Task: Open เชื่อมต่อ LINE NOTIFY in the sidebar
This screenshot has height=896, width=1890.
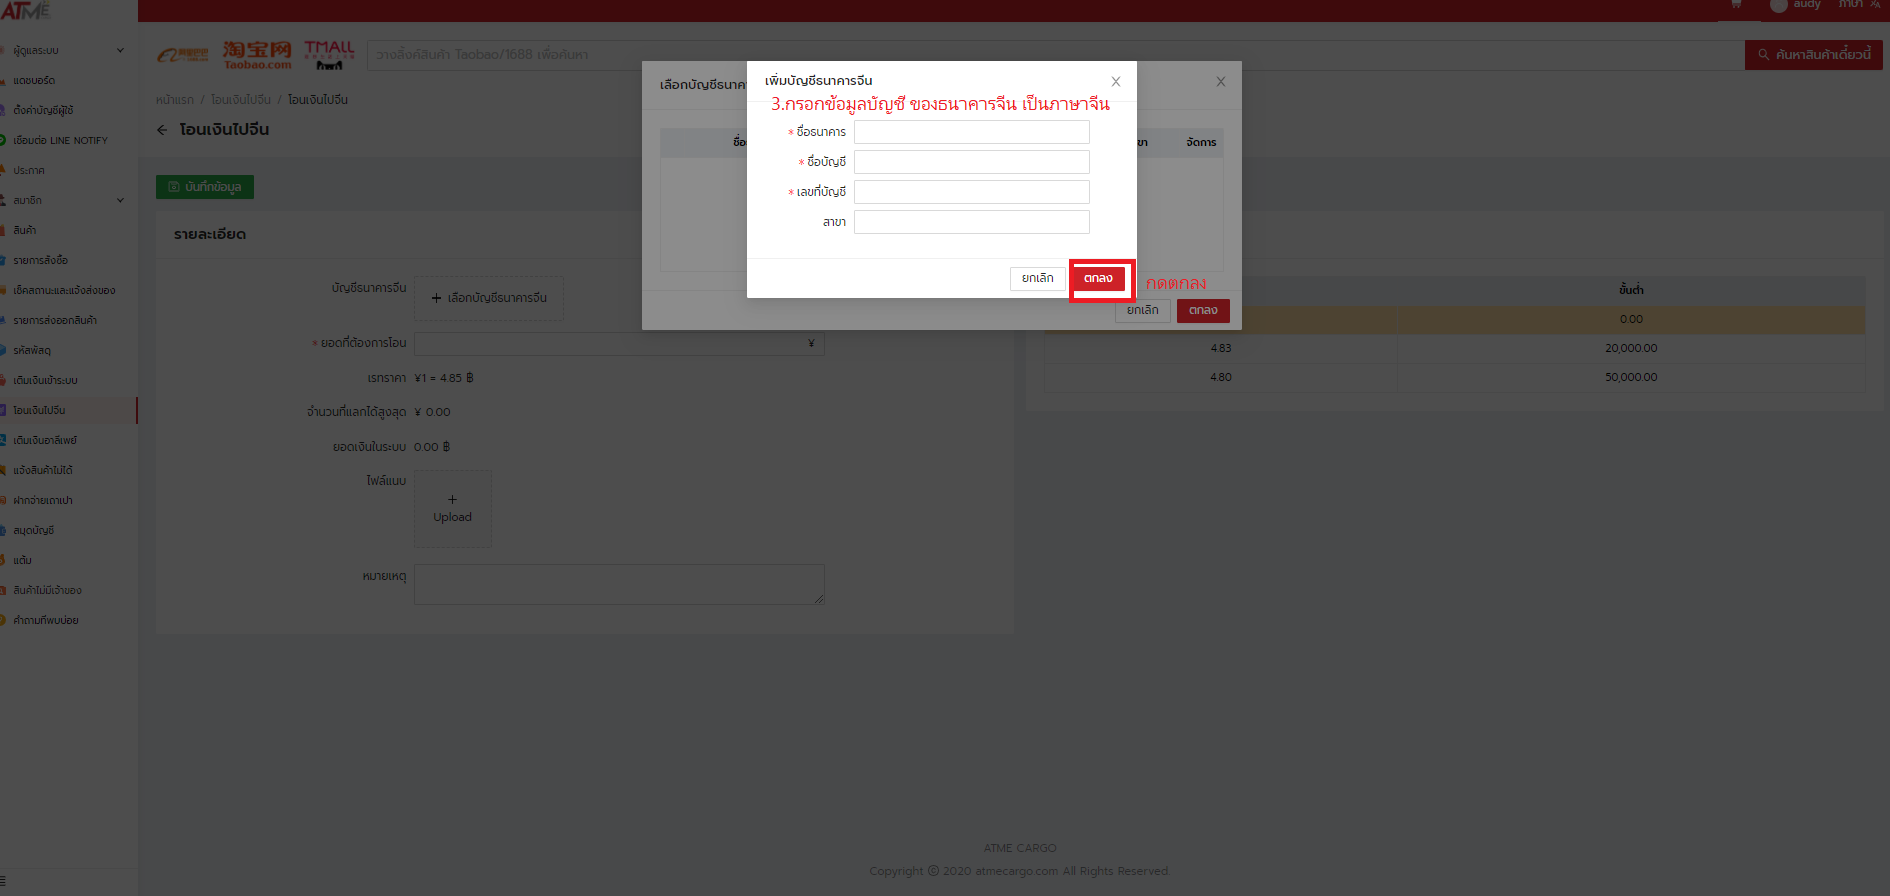Action: pos(60,140)
